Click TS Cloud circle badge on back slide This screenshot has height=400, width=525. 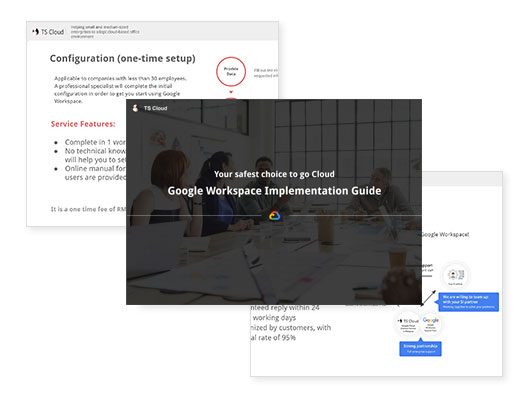[x=408, y=324]
